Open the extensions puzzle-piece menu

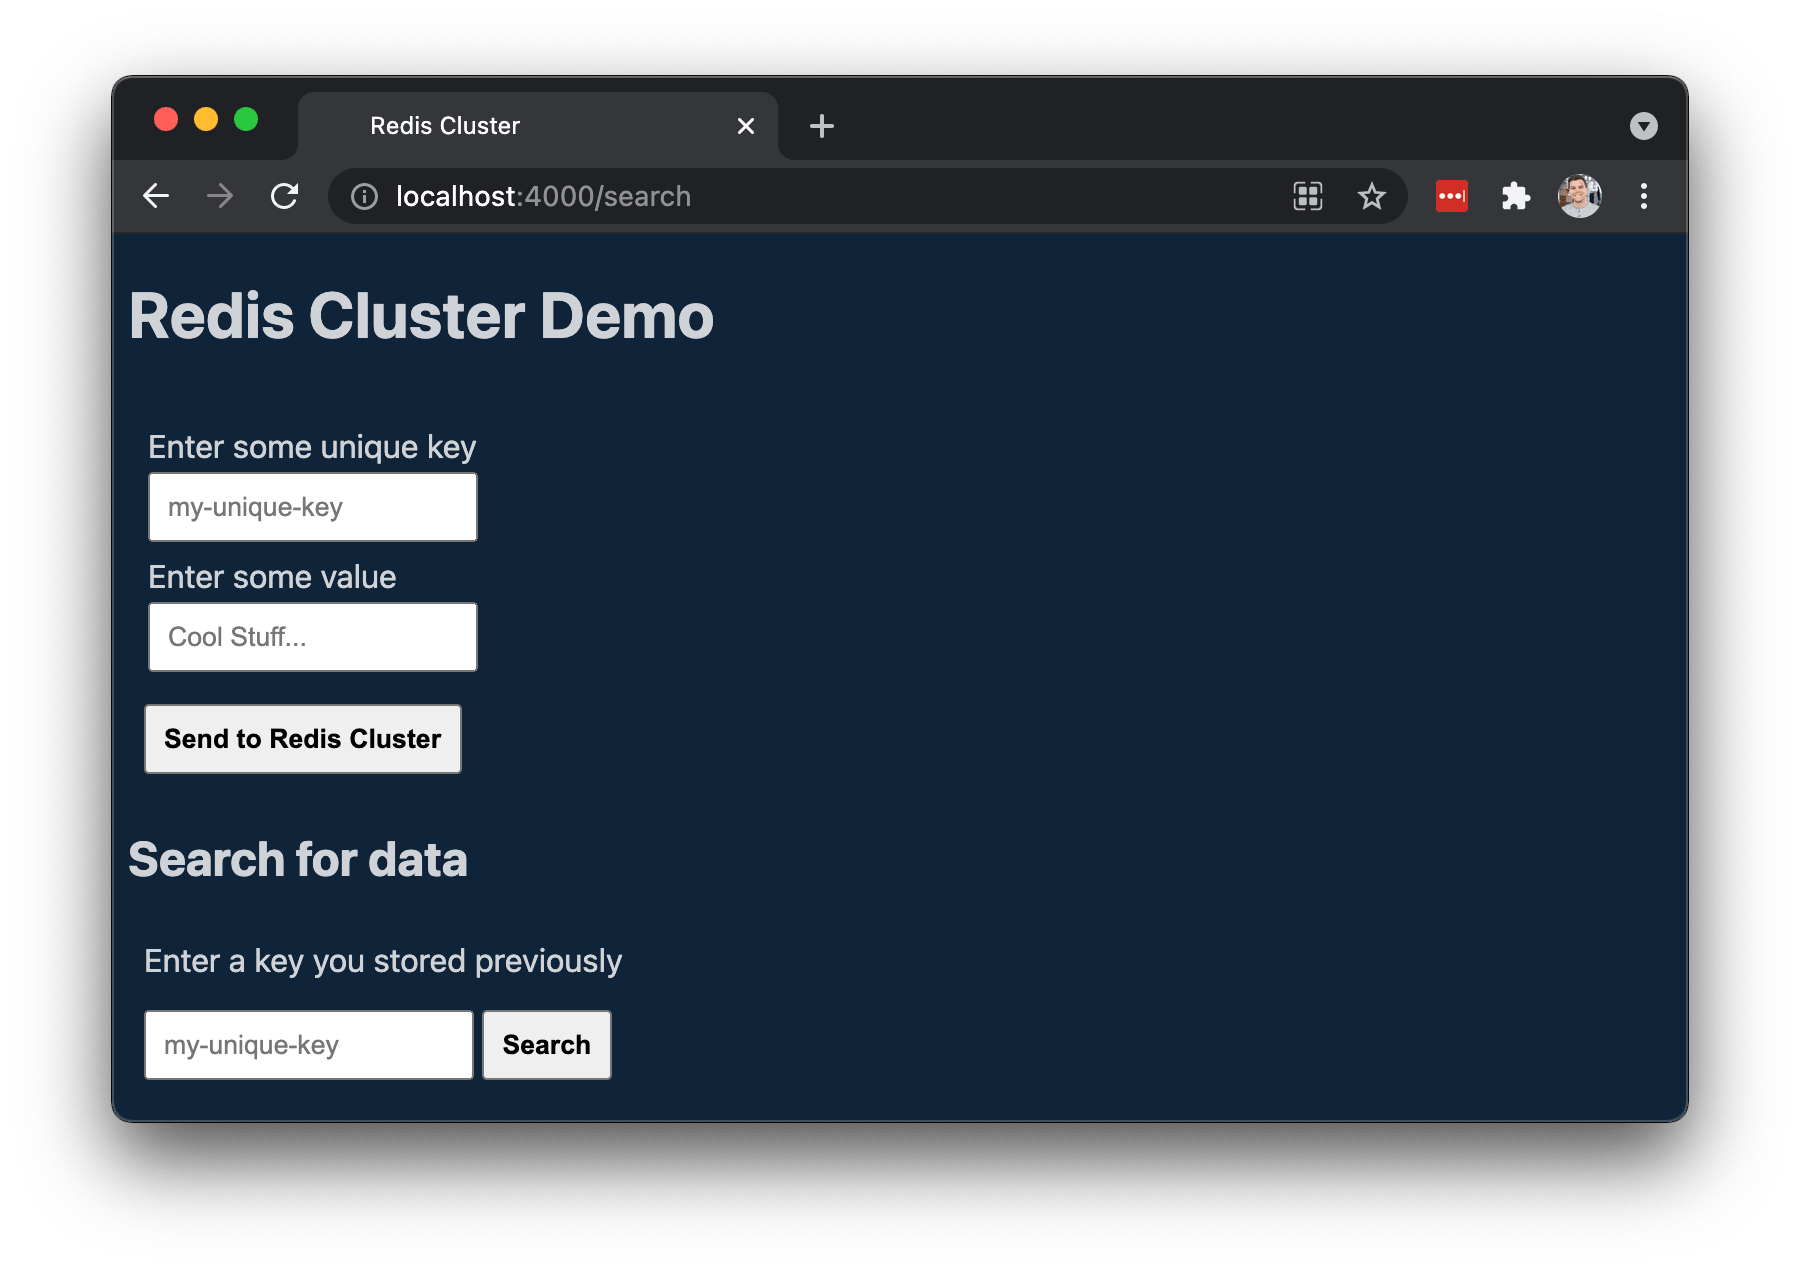[1515, 196]
